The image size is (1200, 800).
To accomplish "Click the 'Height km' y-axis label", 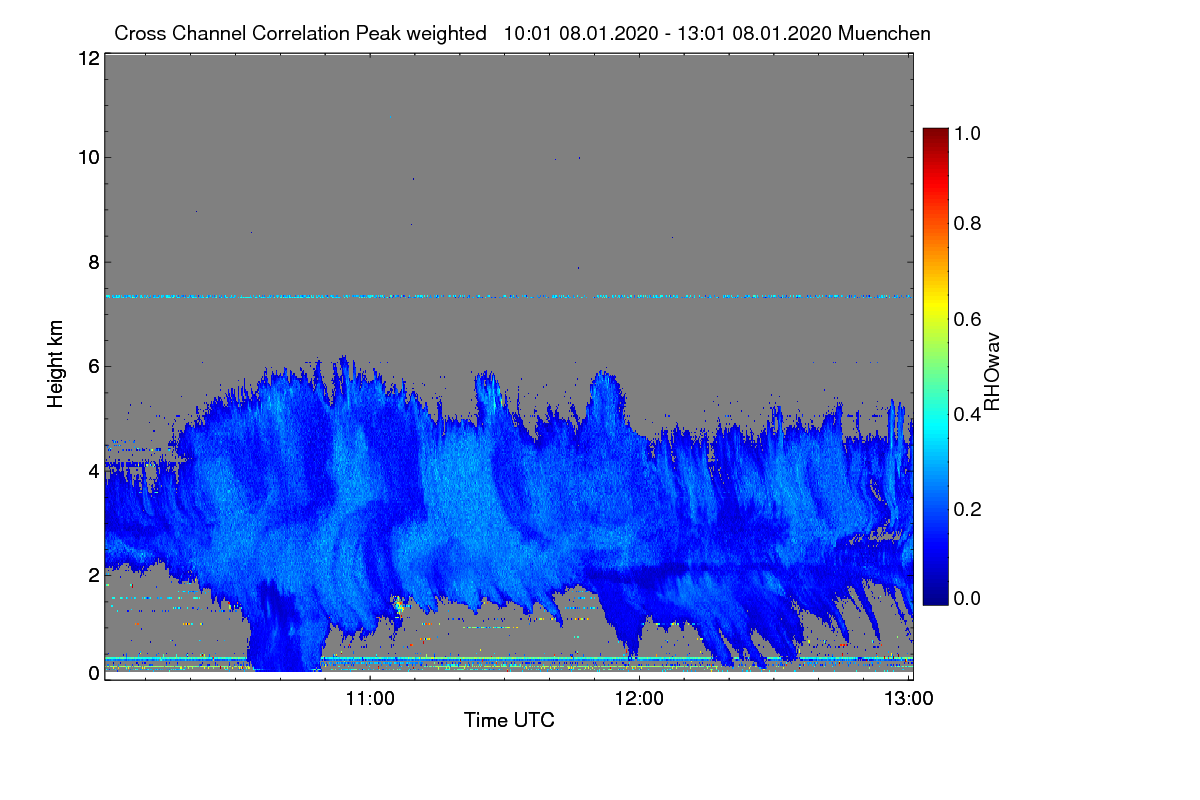I will (x=57, y=364).
